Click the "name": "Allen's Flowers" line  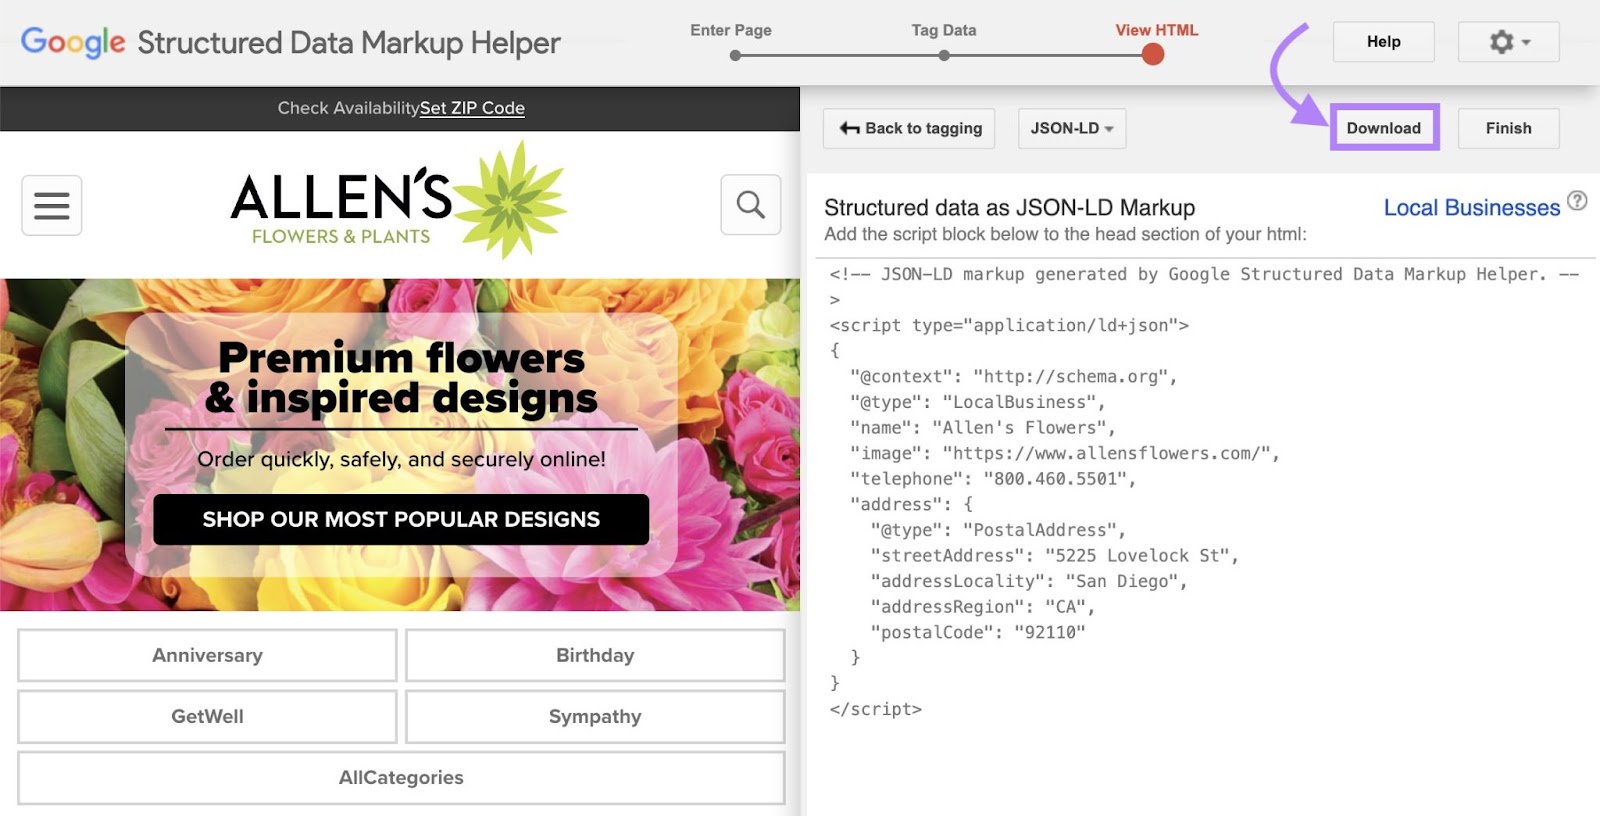(983, 428)
